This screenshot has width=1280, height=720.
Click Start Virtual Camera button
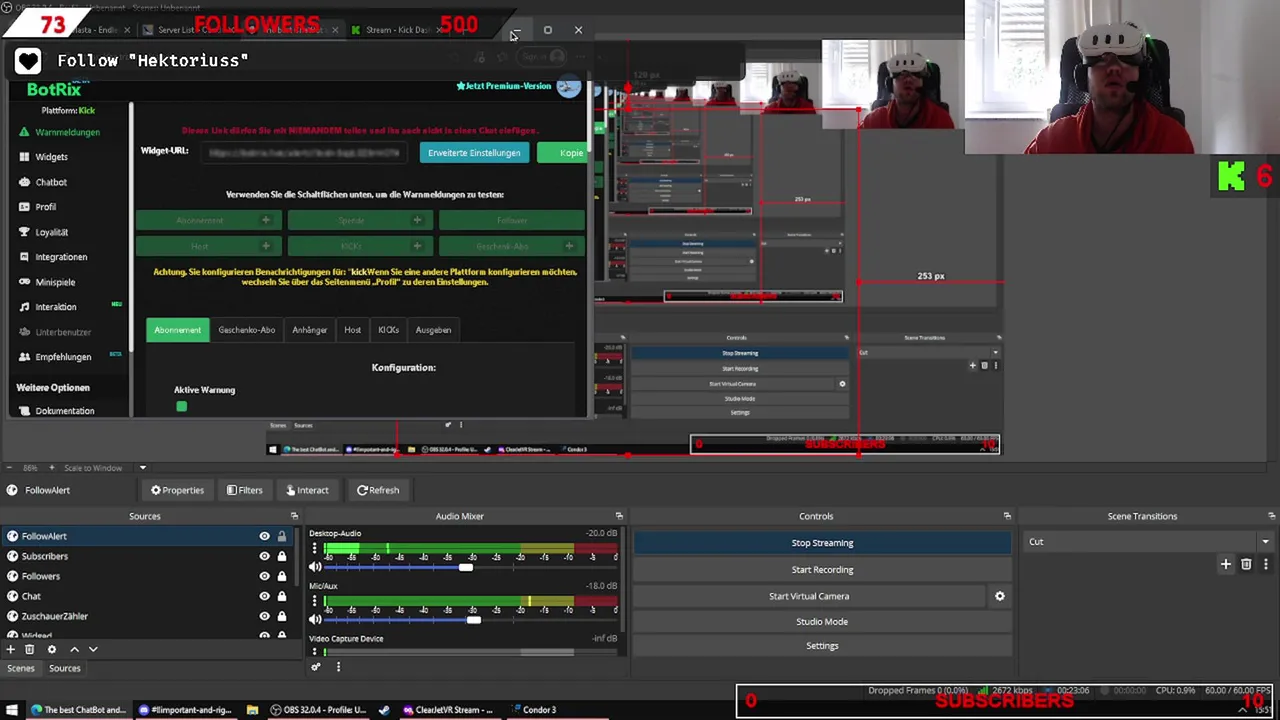(x=809, y=596)
